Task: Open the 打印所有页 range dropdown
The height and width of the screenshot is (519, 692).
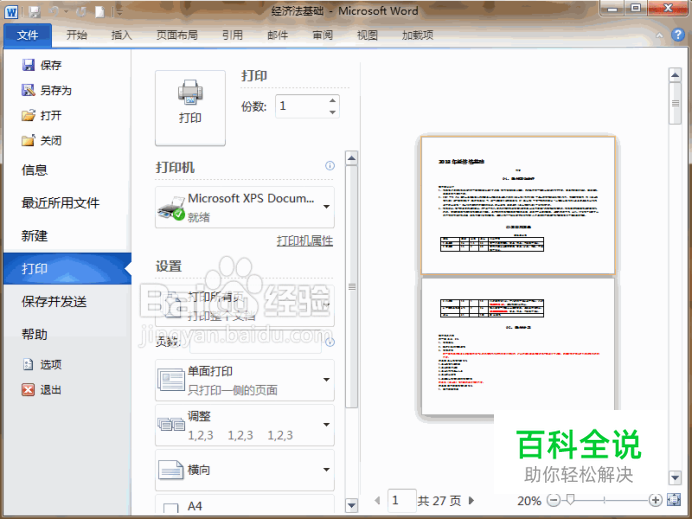Action: 244,306
